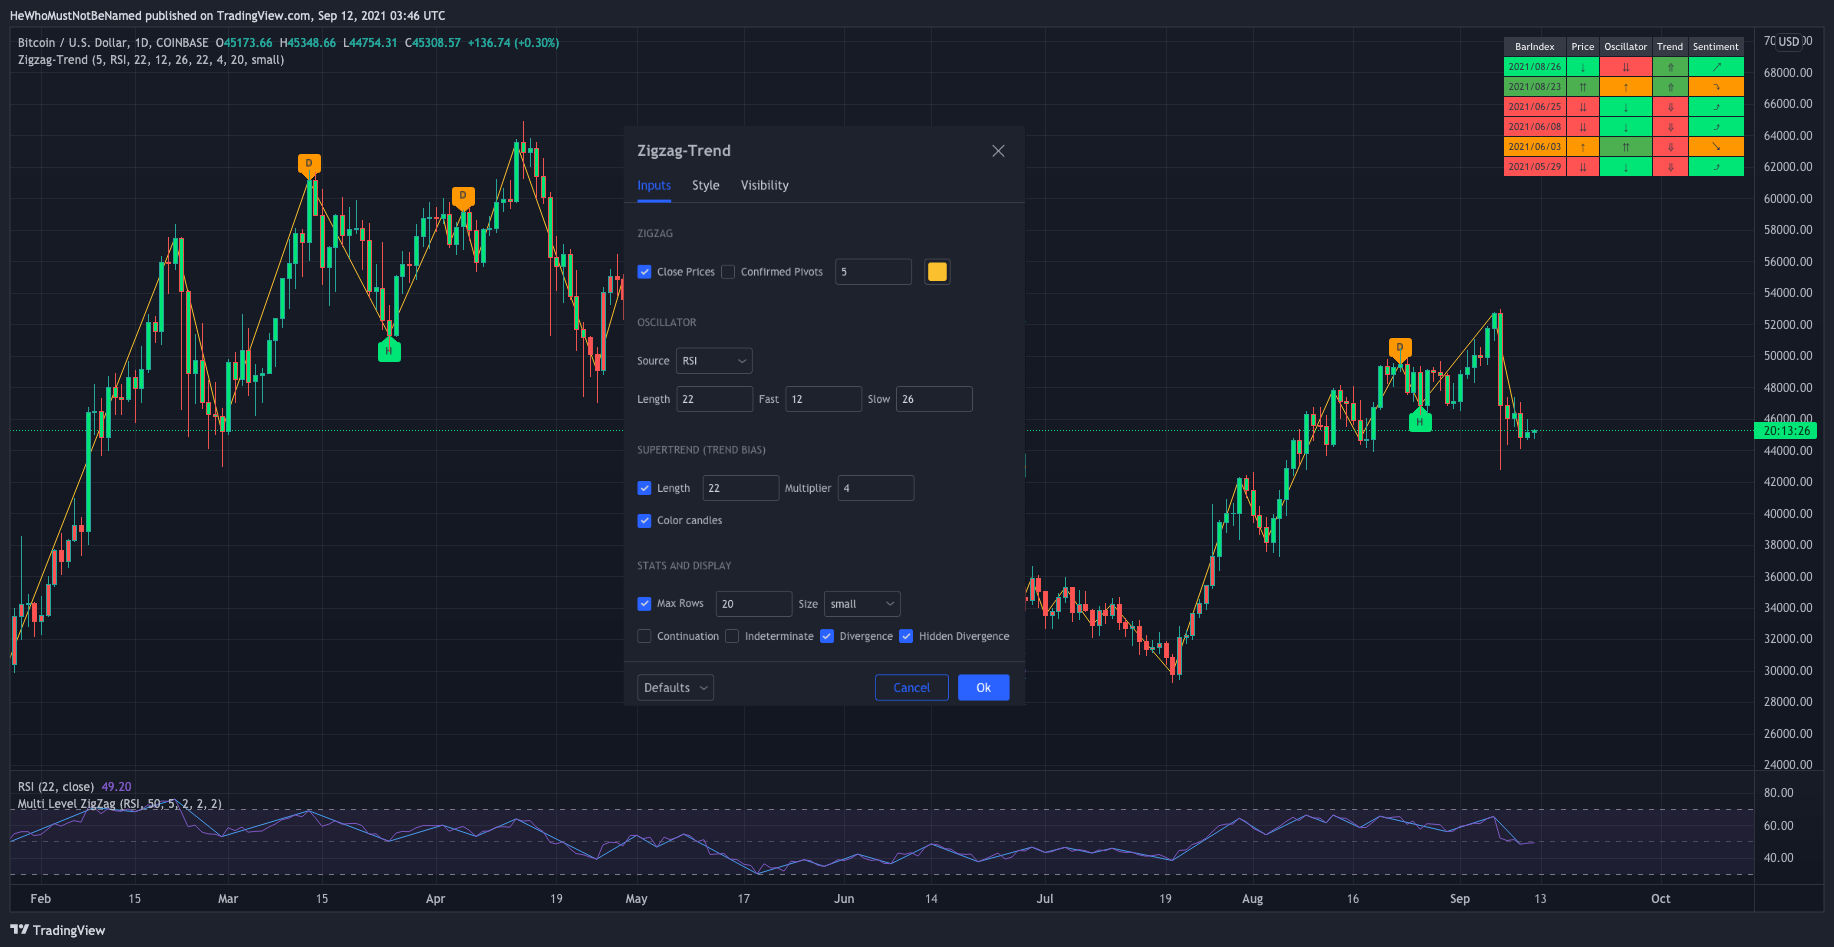Viewport: 1834px width, 947px height.
Task: Click Sentiment arrow in the 2021/08/26 row
Action: coord(1716,67)
